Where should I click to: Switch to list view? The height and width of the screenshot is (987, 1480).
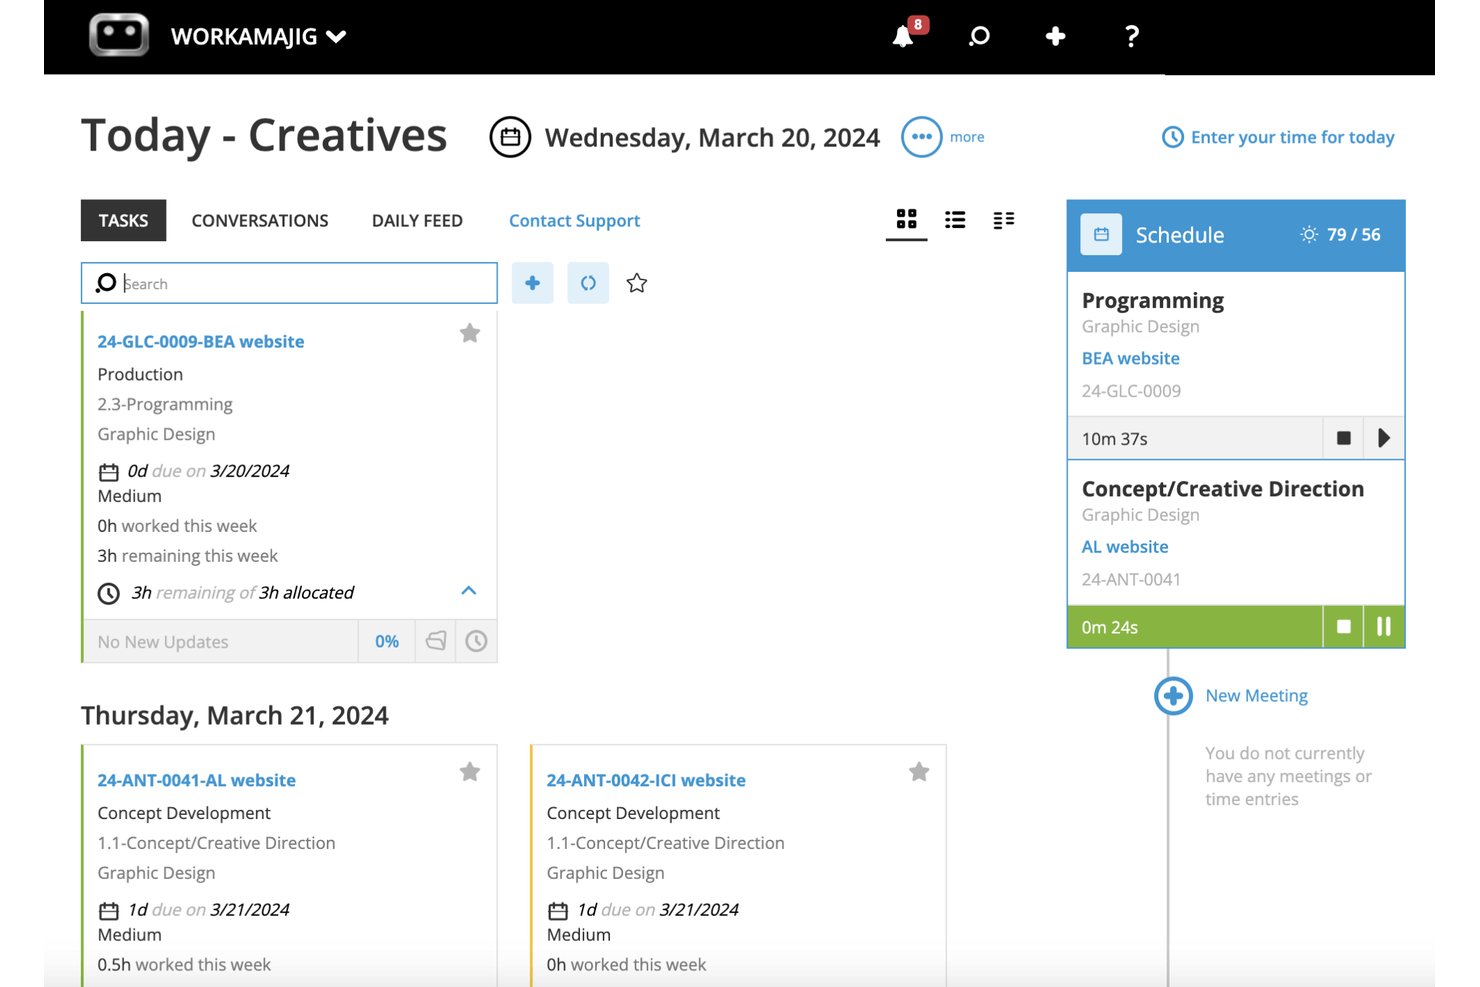(x=955, y=219)
